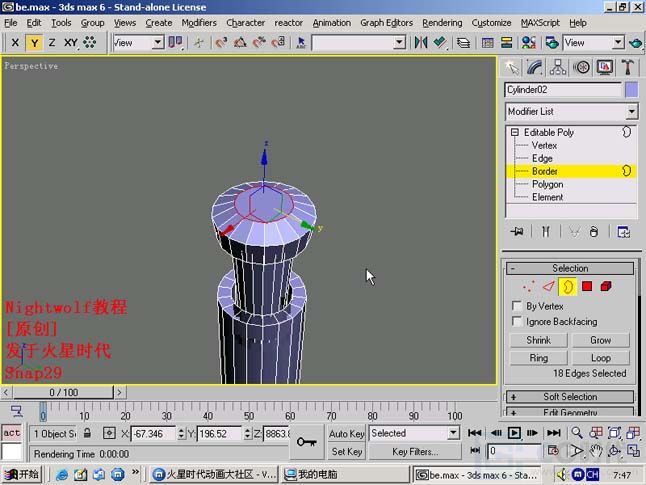Open the Schematic View icon
The height and width of the screenshot is (485, 646).
(506, 42)
